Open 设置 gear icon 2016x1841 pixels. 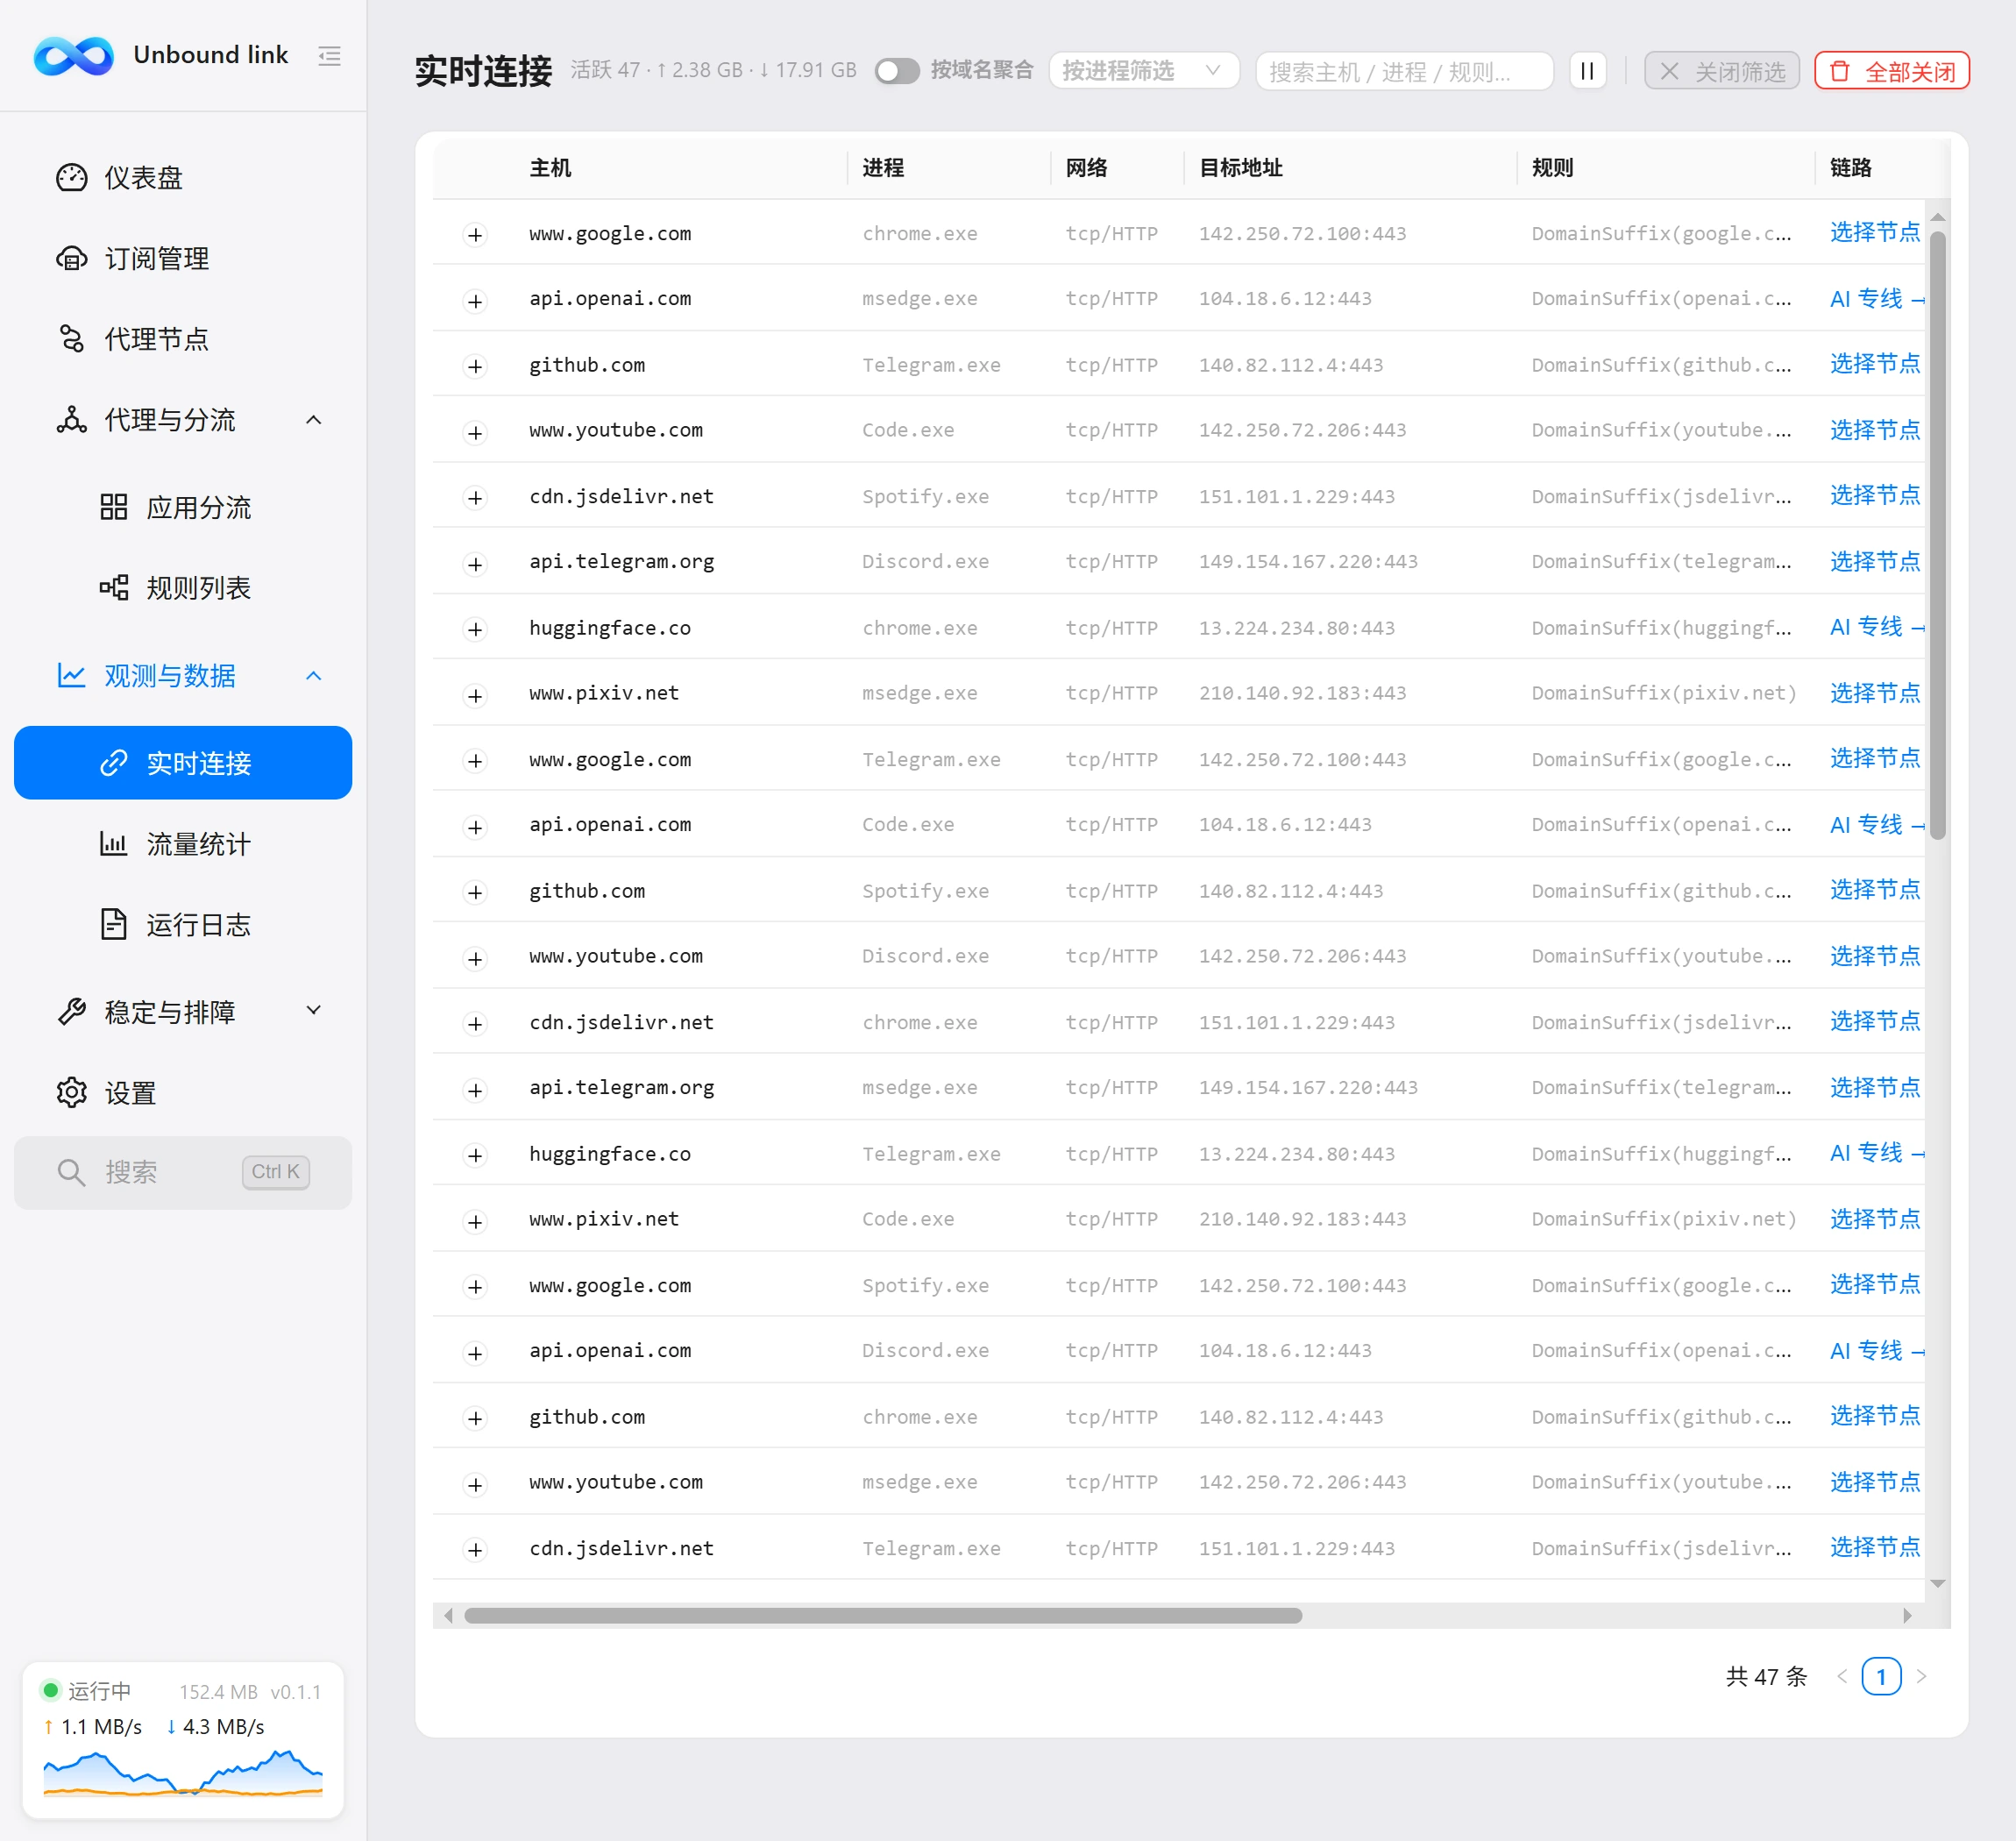pyautogui.click(x=72, y=1092)
